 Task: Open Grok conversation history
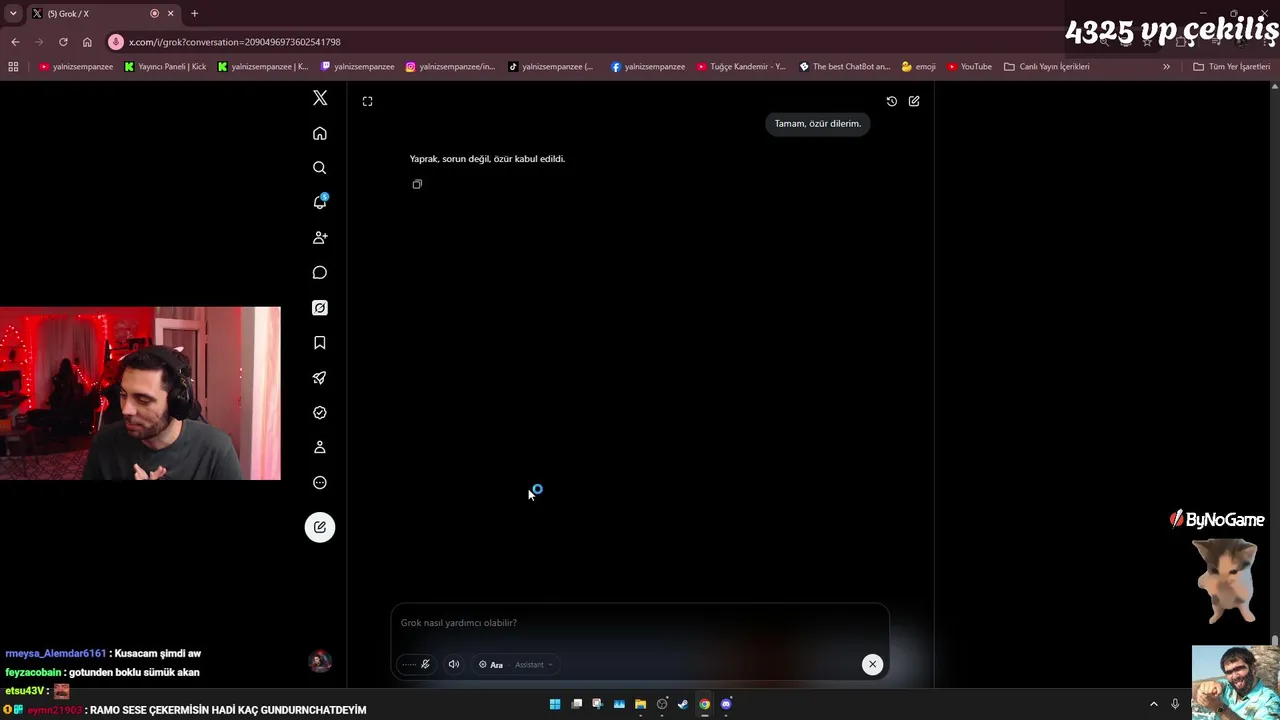click(x=892, y=101)
